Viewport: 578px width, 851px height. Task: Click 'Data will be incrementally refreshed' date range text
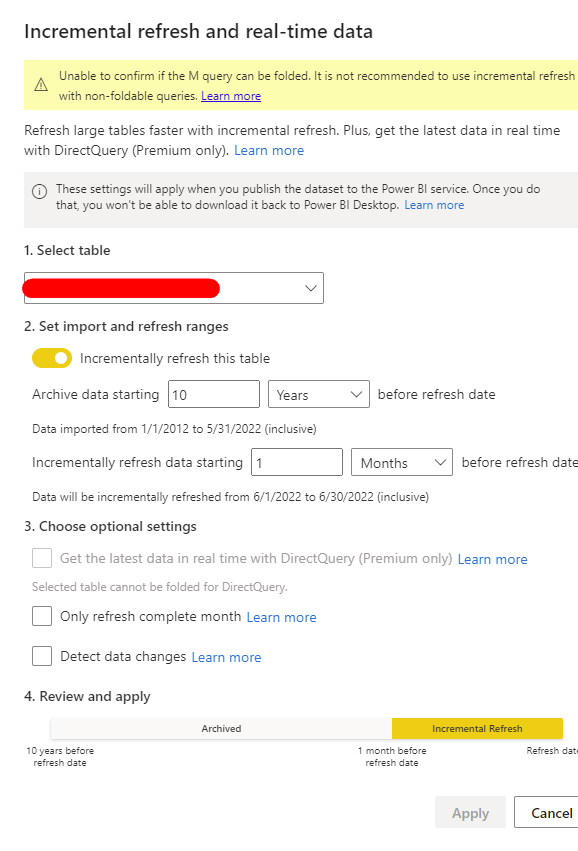[x=231, y=497]
